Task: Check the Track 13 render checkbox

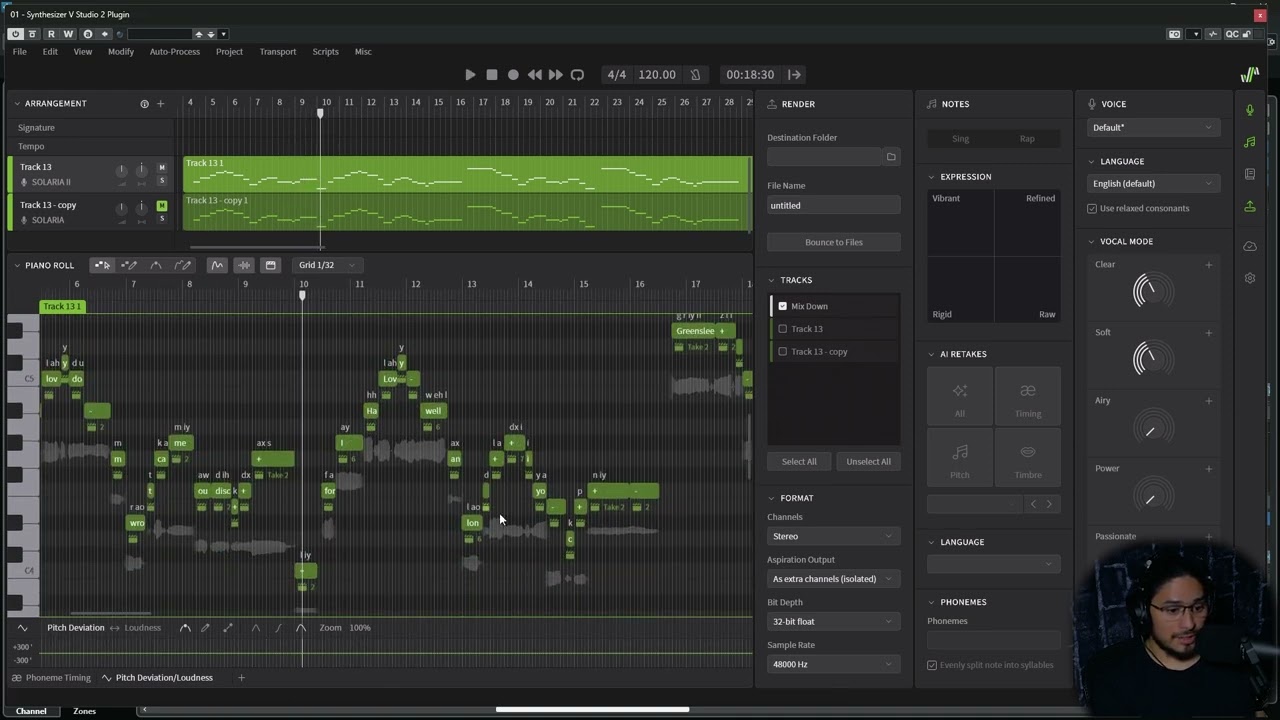Action: [783, 329]
